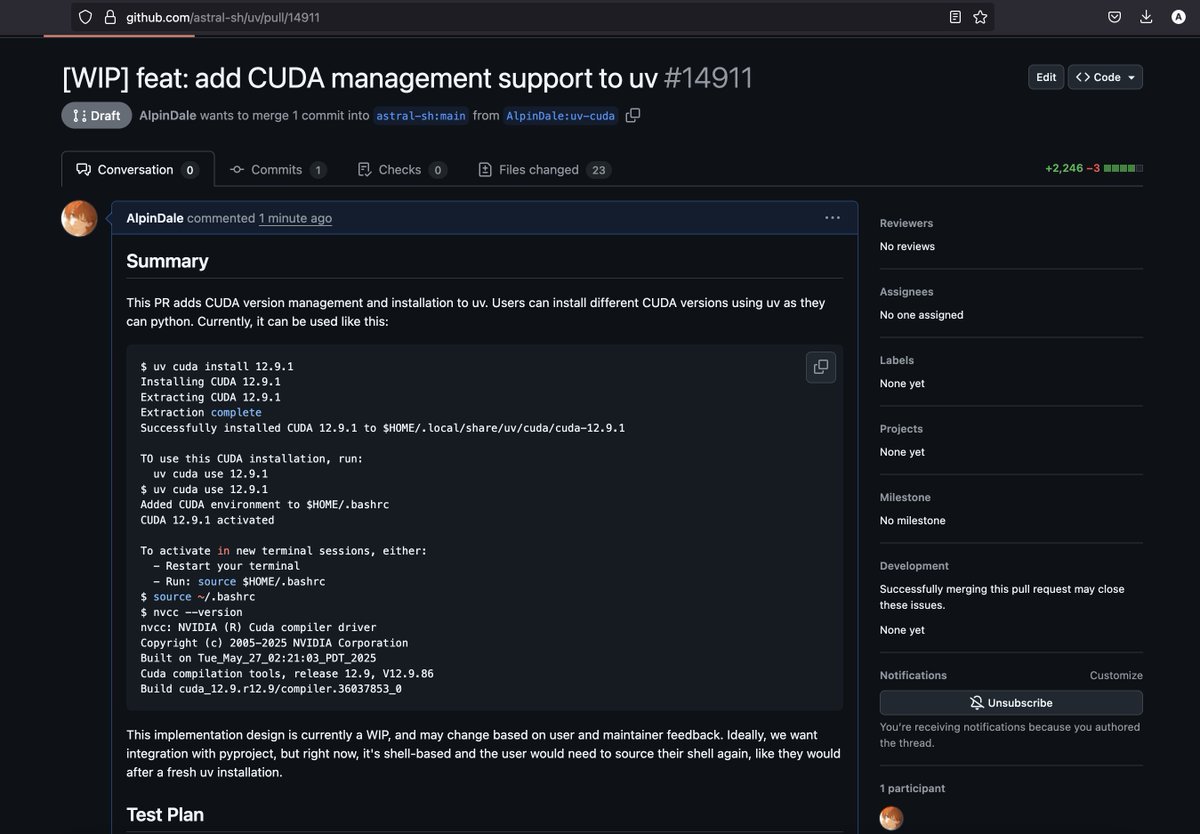The height and width of the screenshot is (834, 1200).
Task: Click the '1 participant' text
Action: 912,788
